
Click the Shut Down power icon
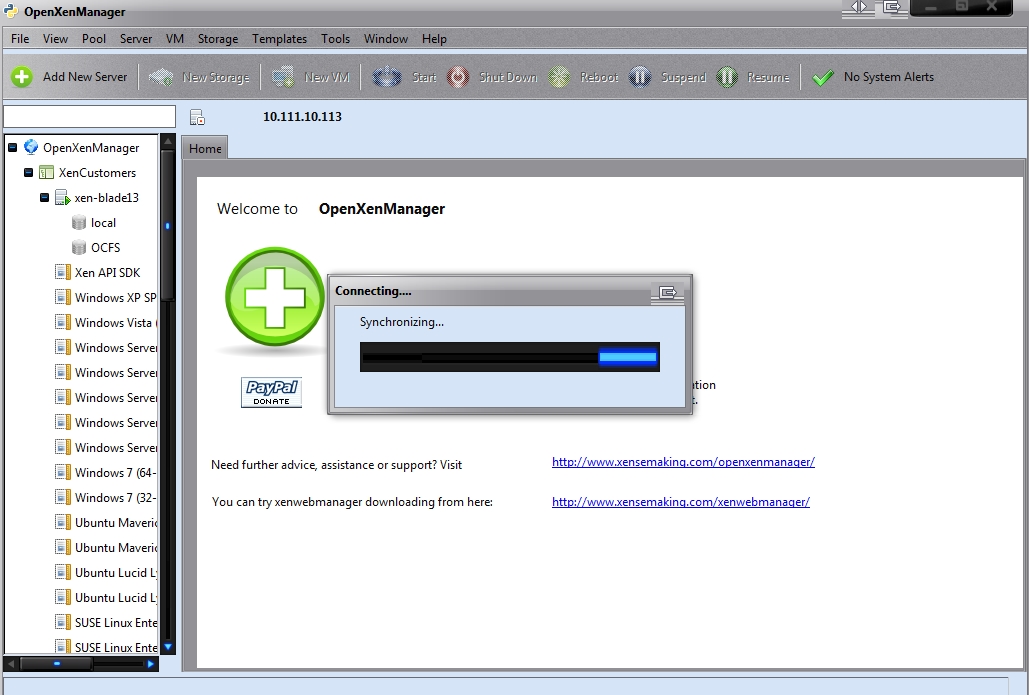pos(458,77)
